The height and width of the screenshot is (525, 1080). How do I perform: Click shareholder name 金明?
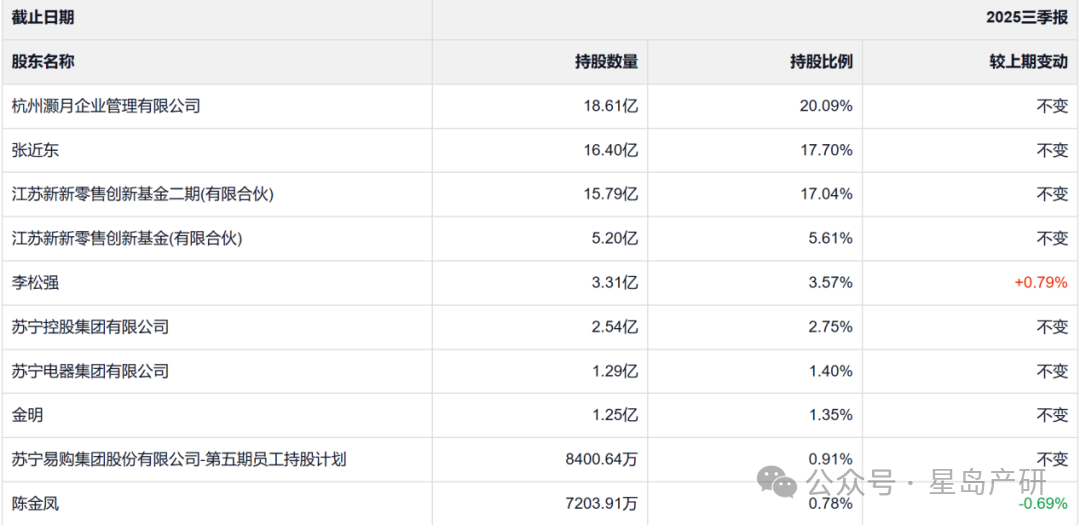pos(27,415)
